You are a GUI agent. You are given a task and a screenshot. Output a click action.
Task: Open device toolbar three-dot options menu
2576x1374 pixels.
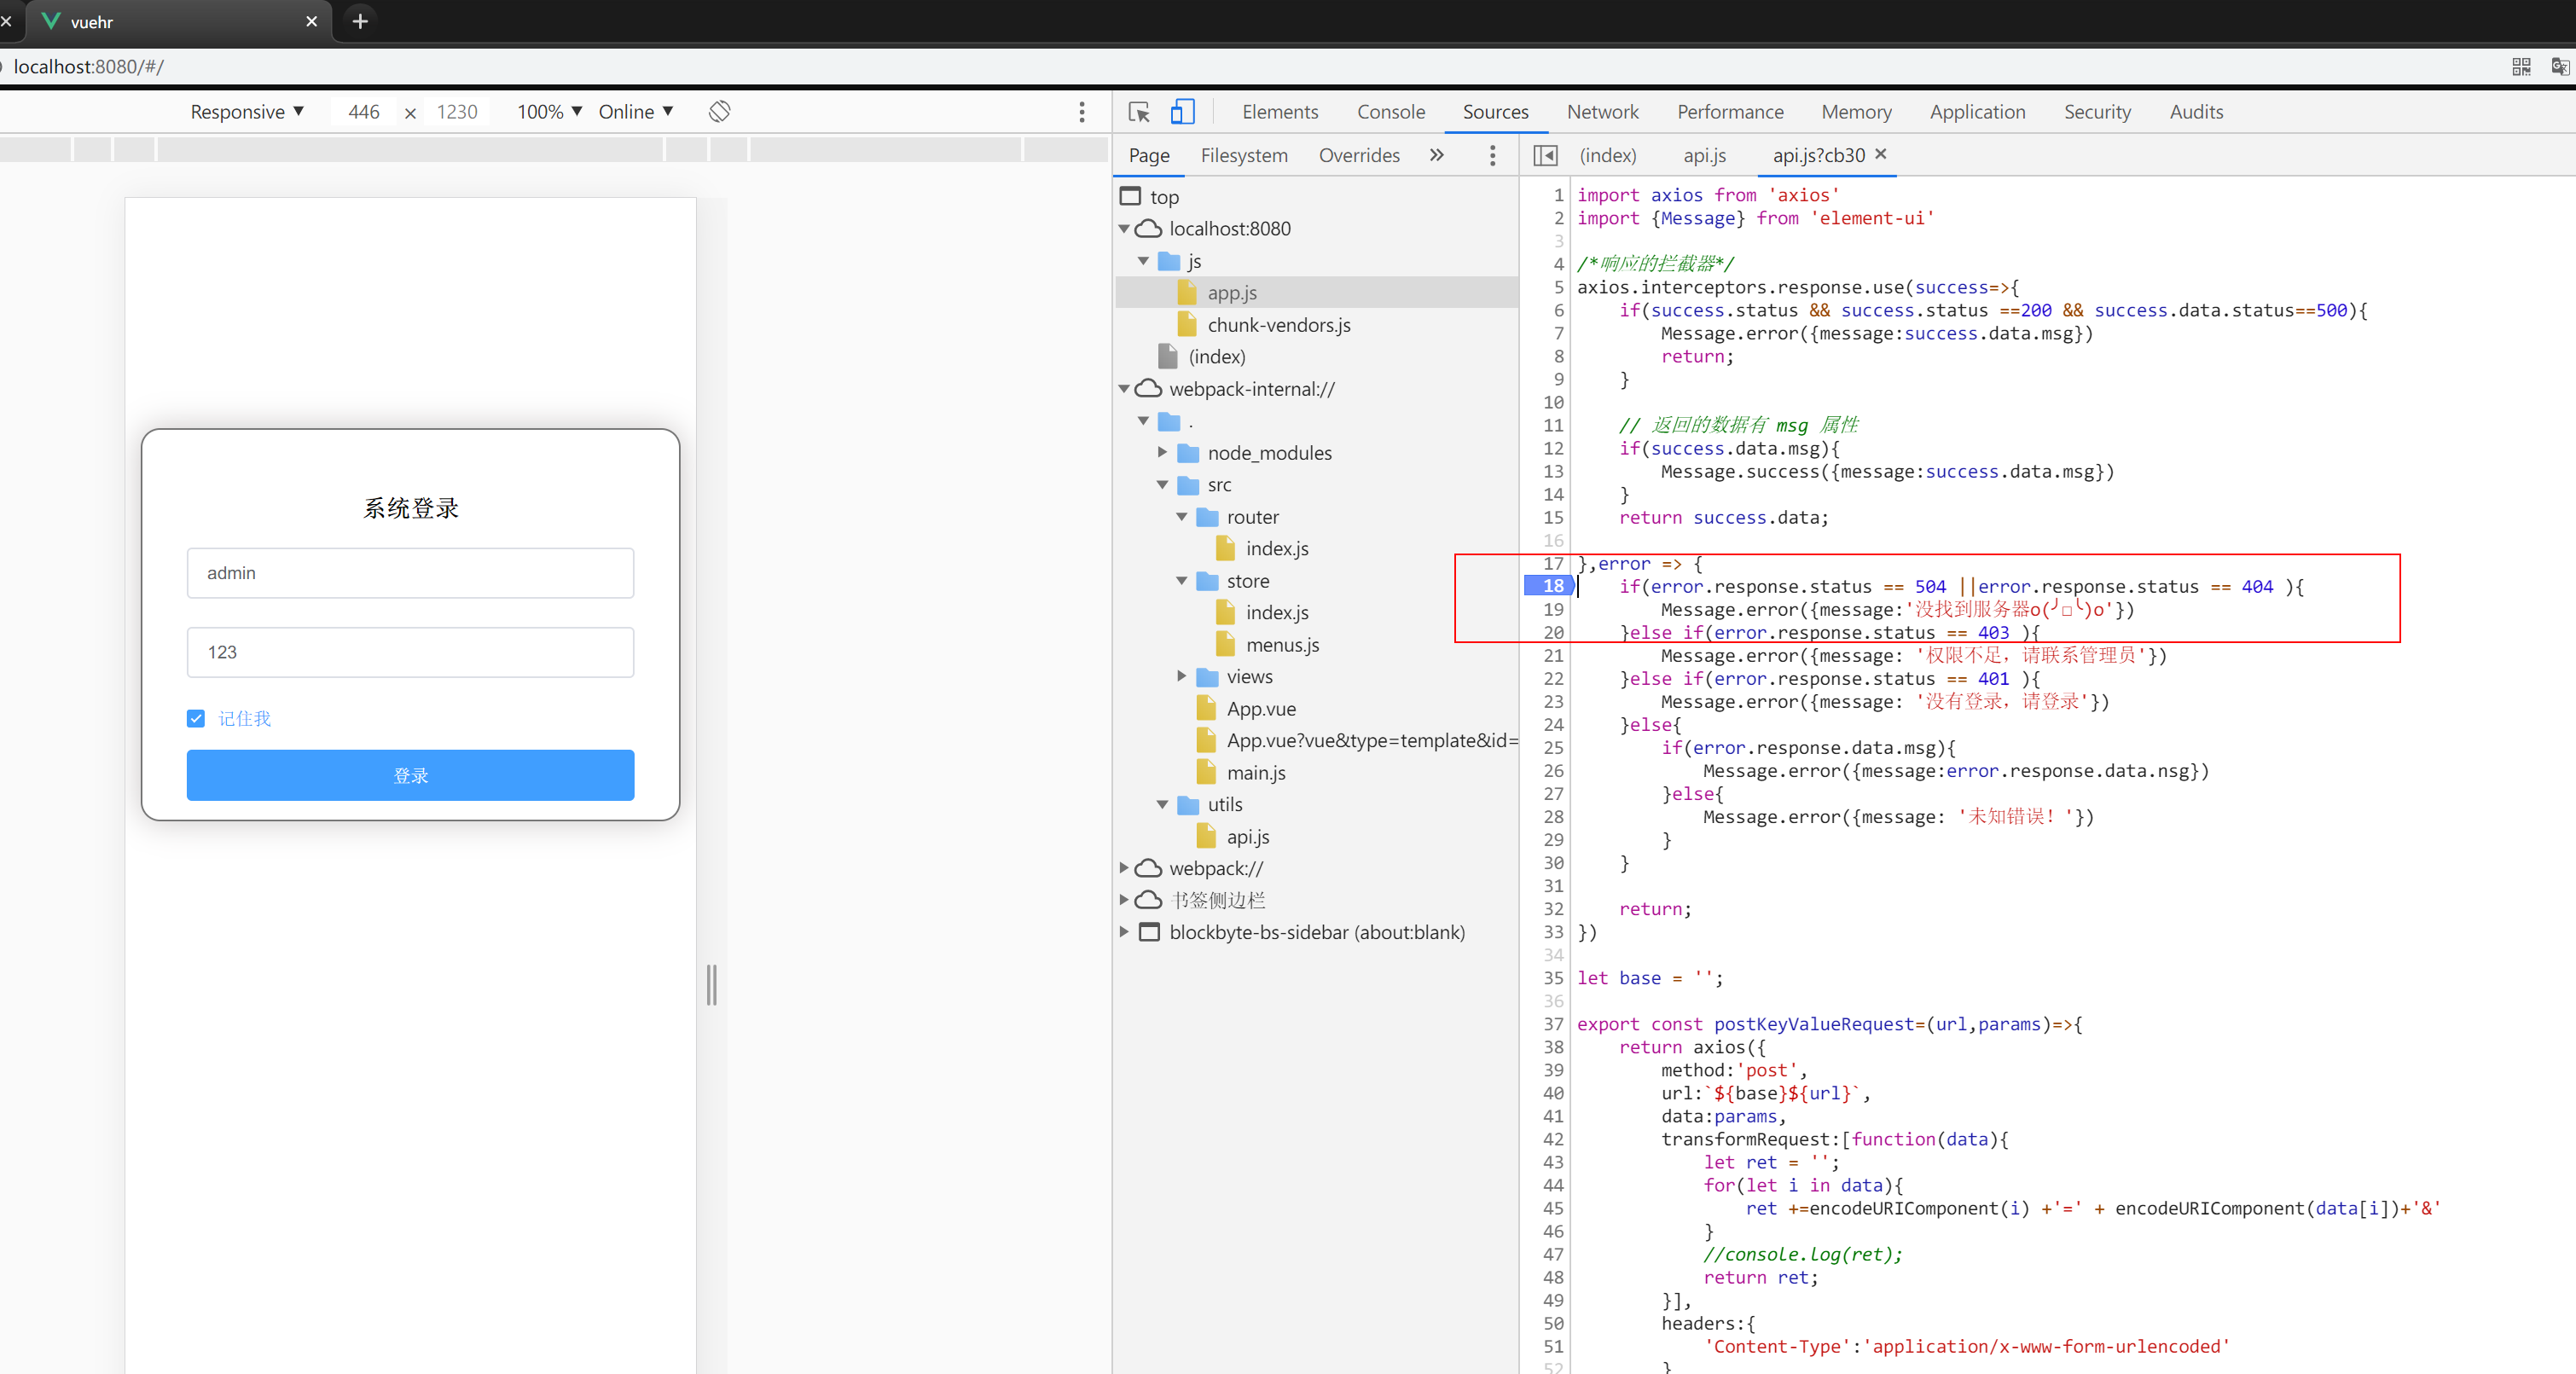(1081, 112)
